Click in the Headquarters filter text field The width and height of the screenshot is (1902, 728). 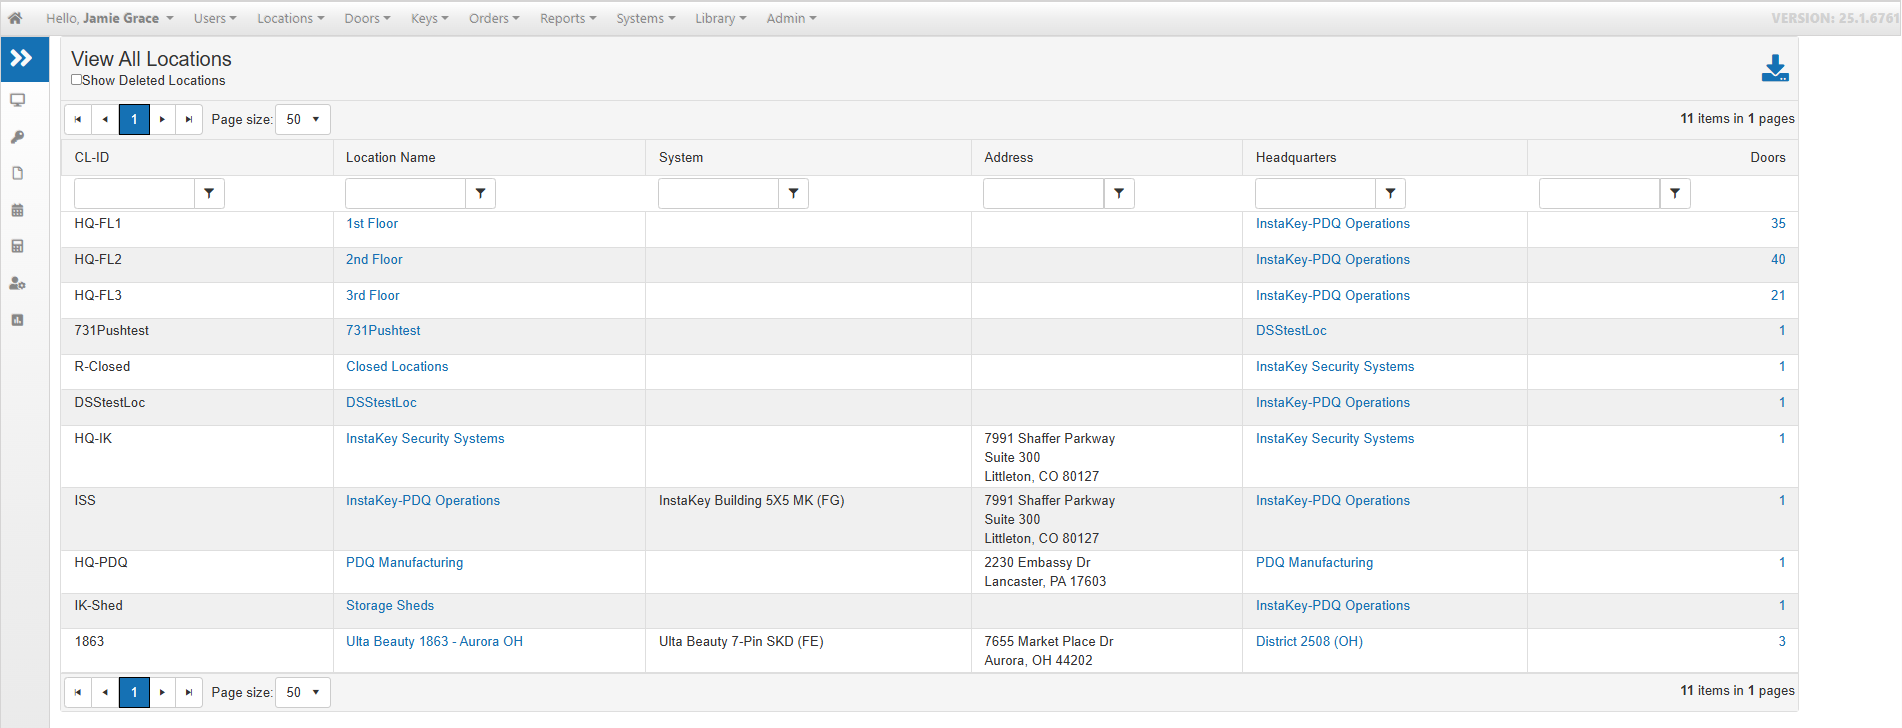tap(1315, 193)
